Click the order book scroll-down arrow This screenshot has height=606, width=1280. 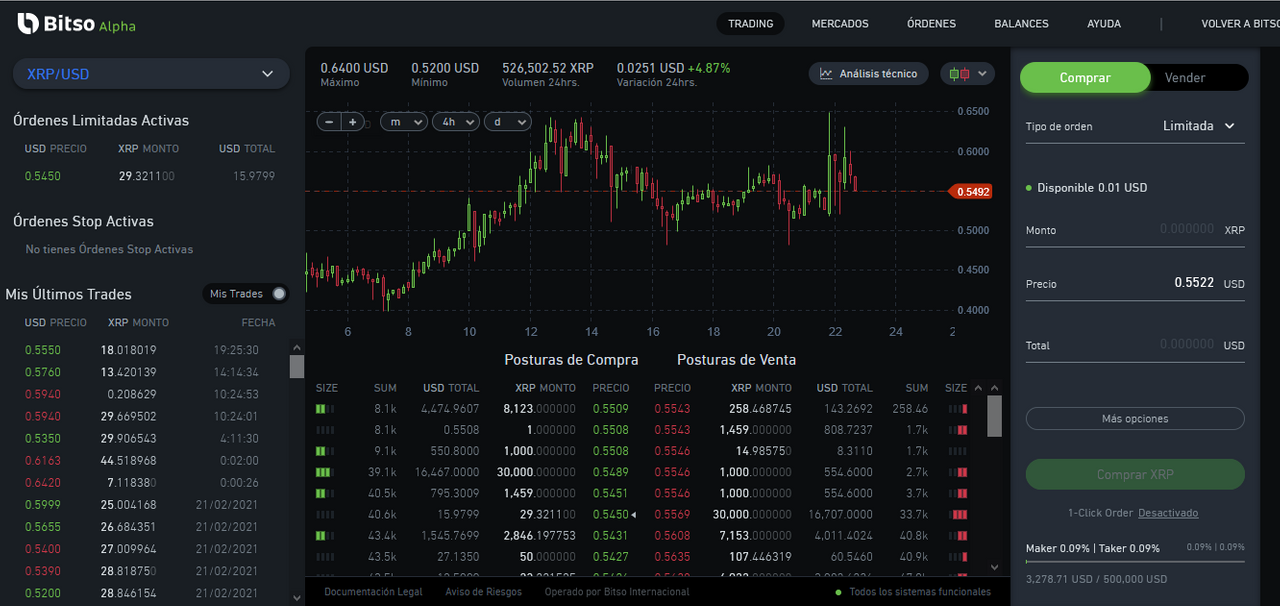tap(994, 567)
